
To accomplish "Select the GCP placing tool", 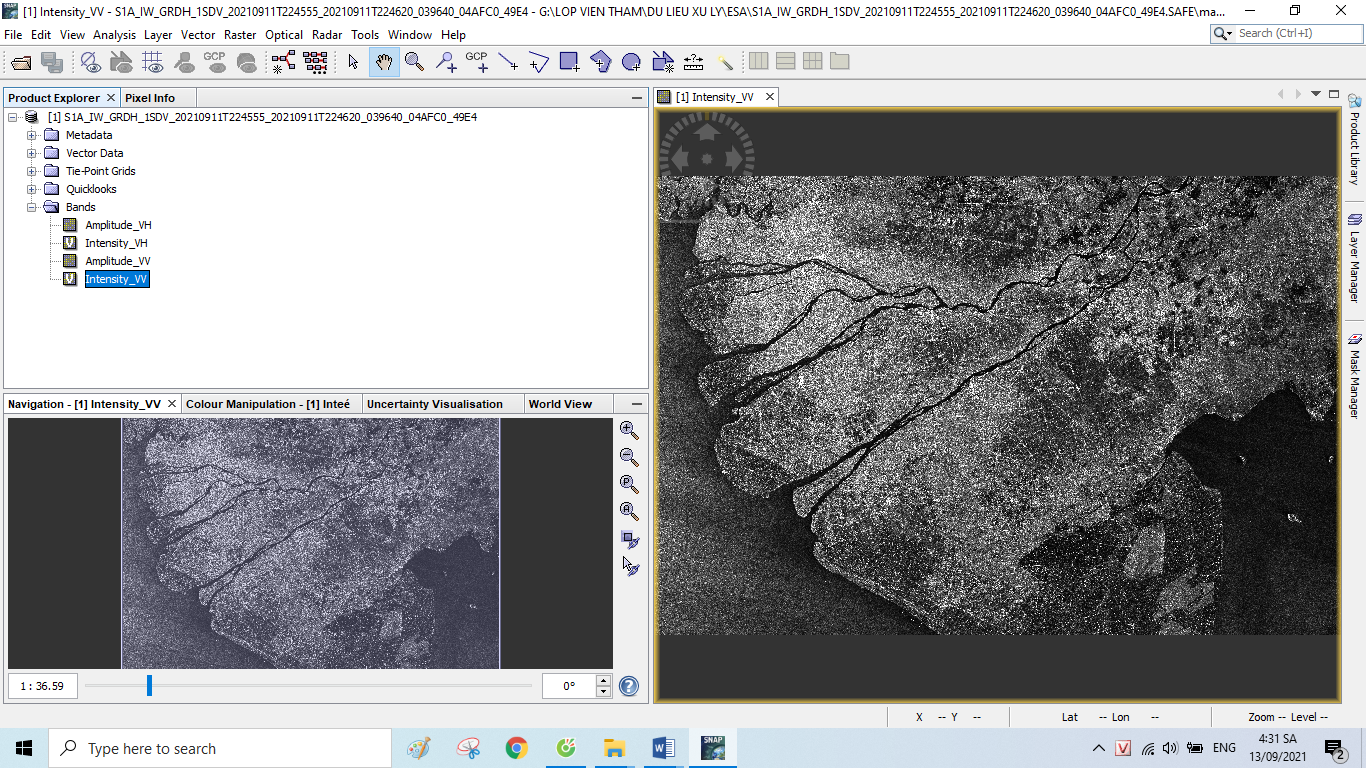I will pos(477,62).
